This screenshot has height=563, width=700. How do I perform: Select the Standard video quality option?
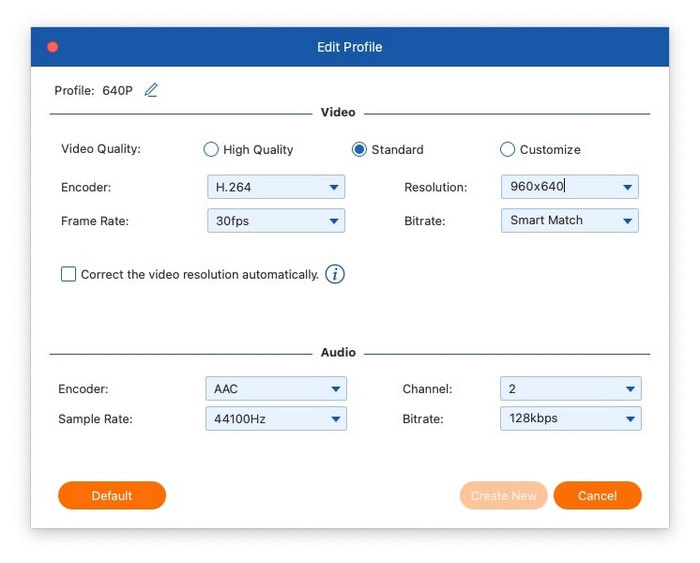(359, 150)
